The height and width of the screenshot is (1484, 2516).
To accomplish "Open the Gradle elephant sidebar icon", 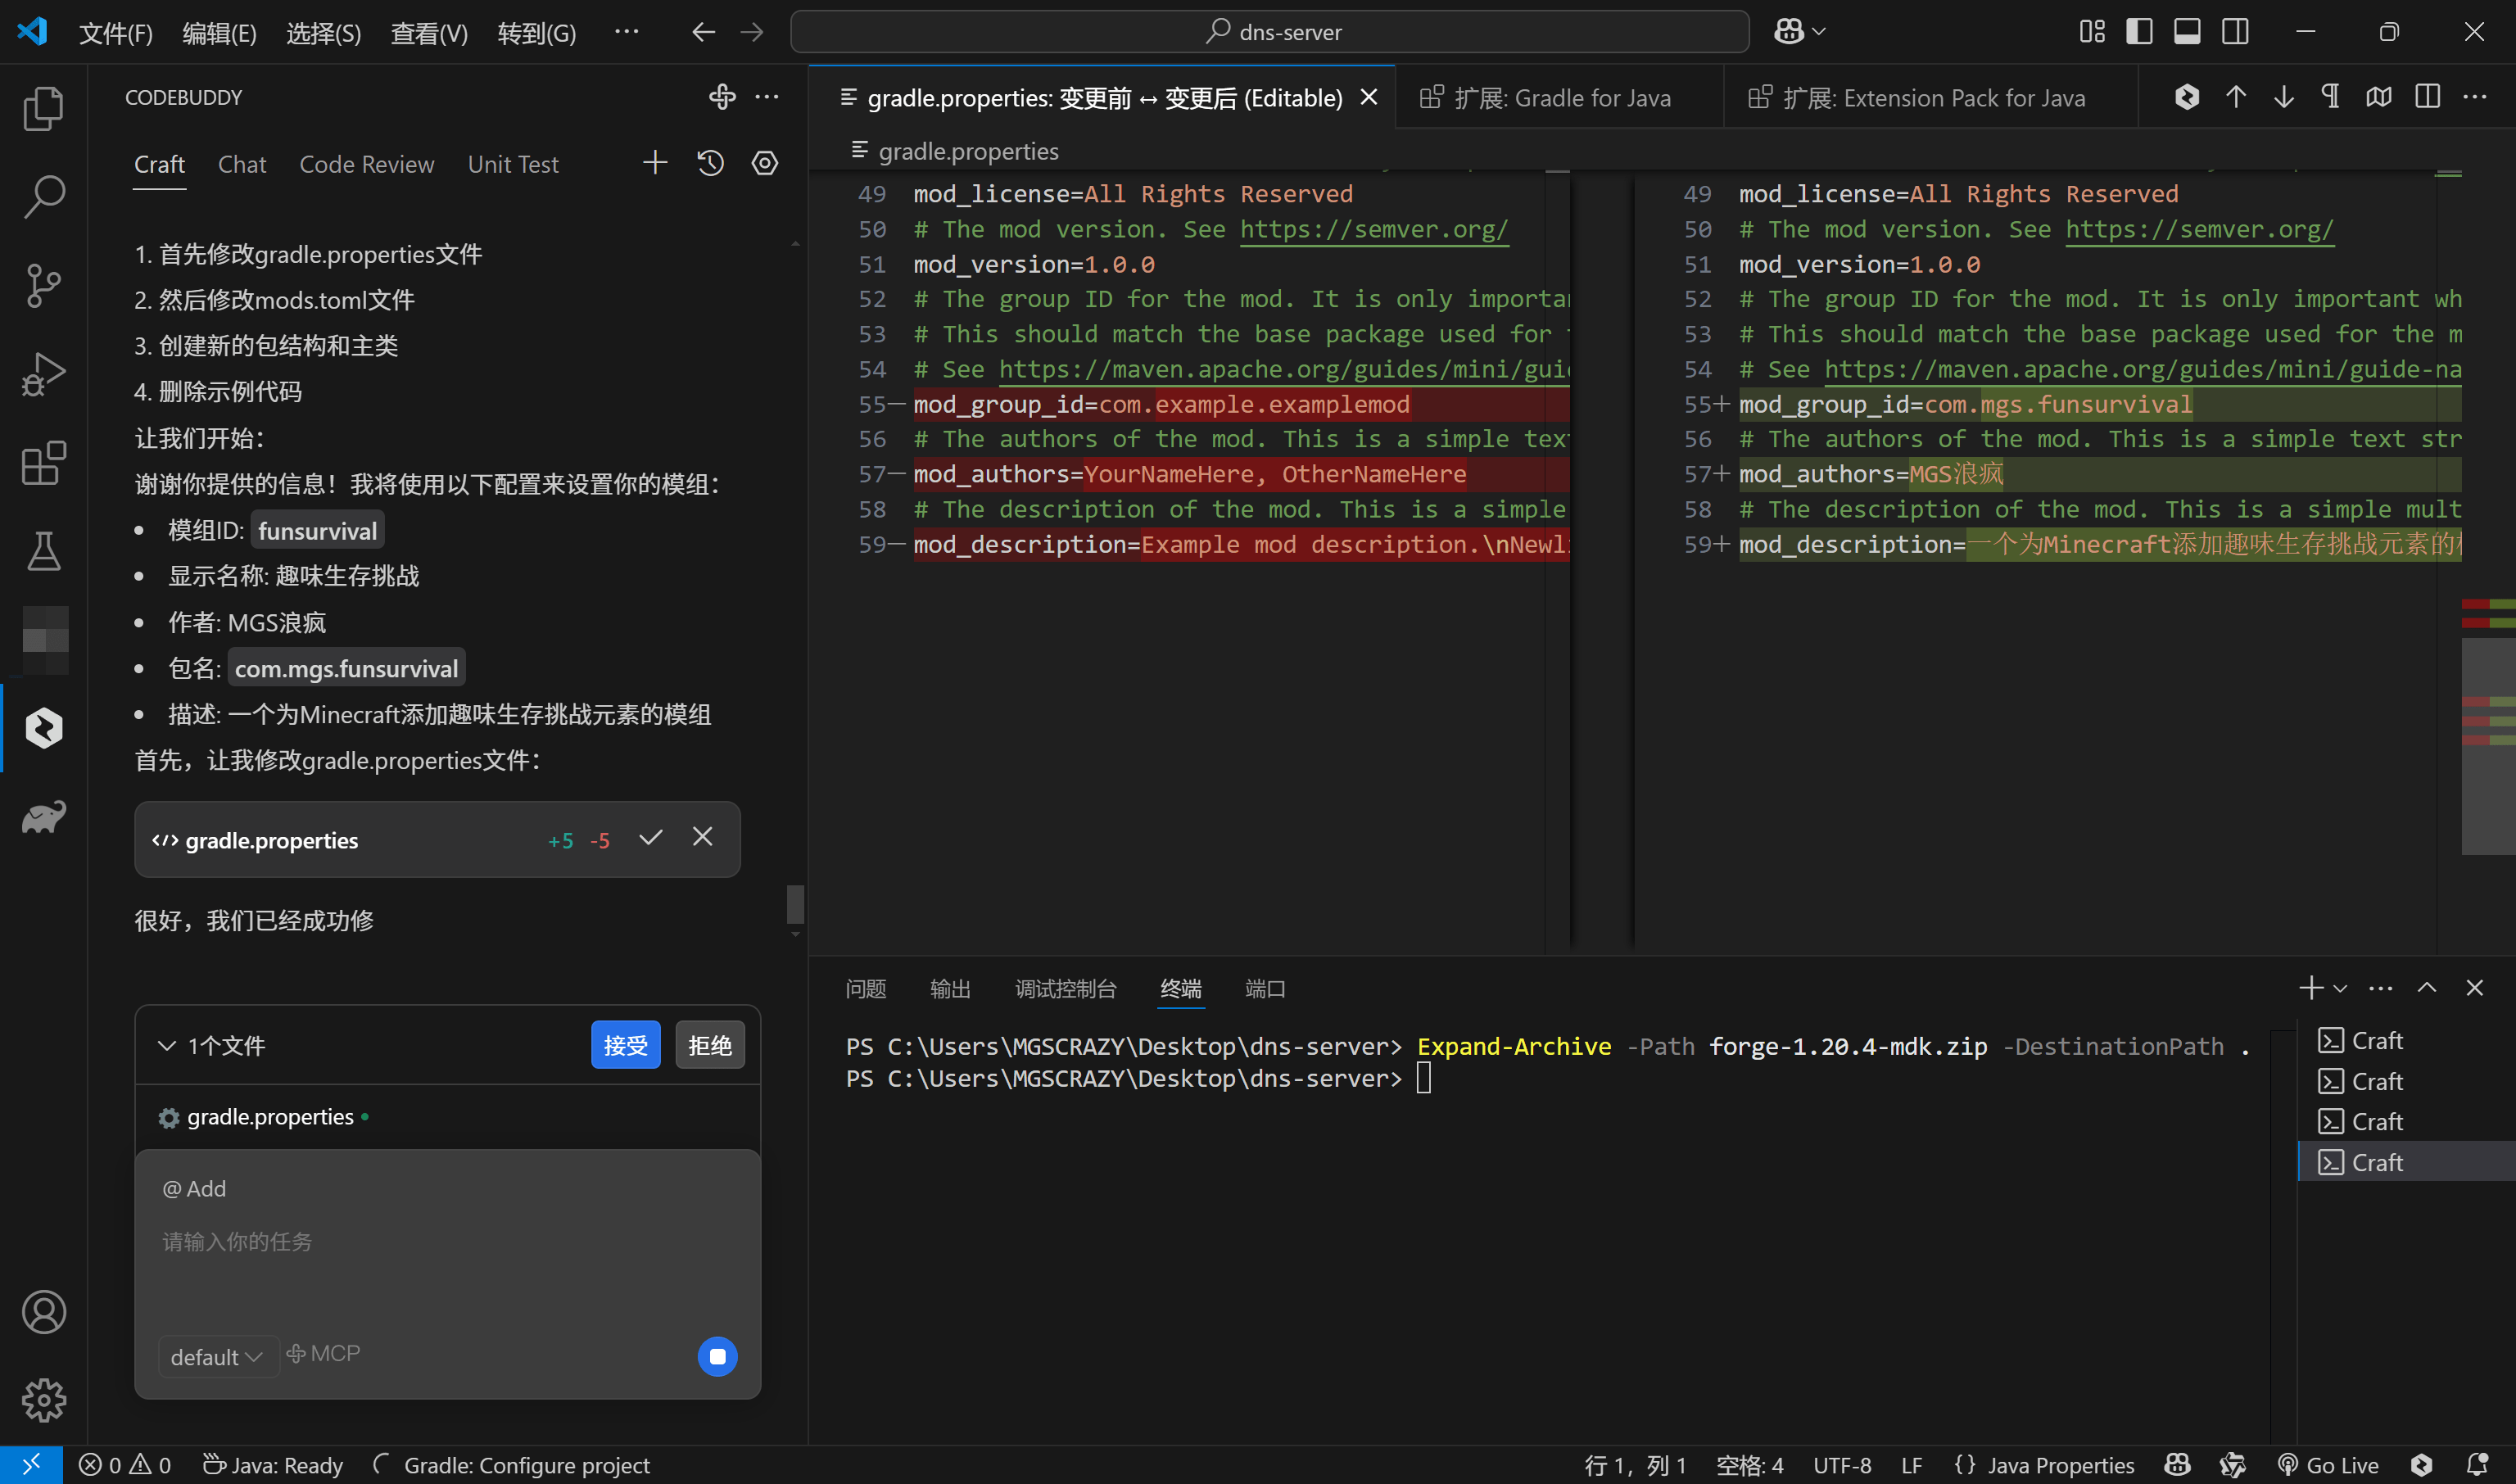I will 43,817.
